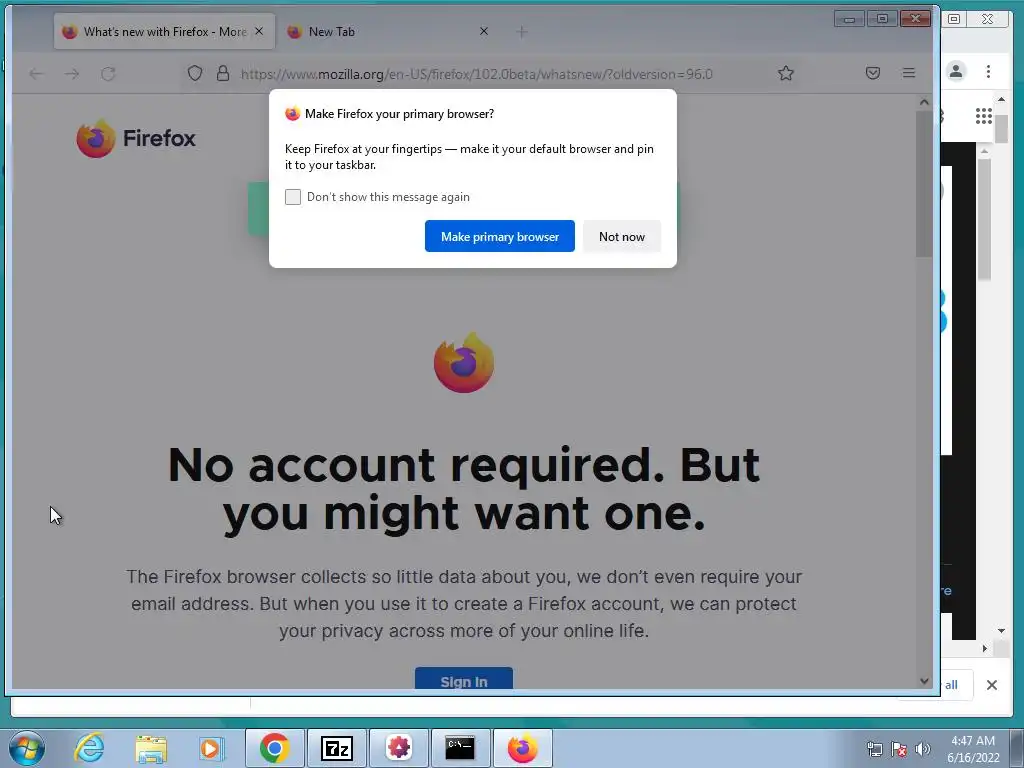Image resolution: width=1024 pixels, height=768 pixels.
Task: Open Windows Explorer folder in taskbar
Action: [151, 748]
